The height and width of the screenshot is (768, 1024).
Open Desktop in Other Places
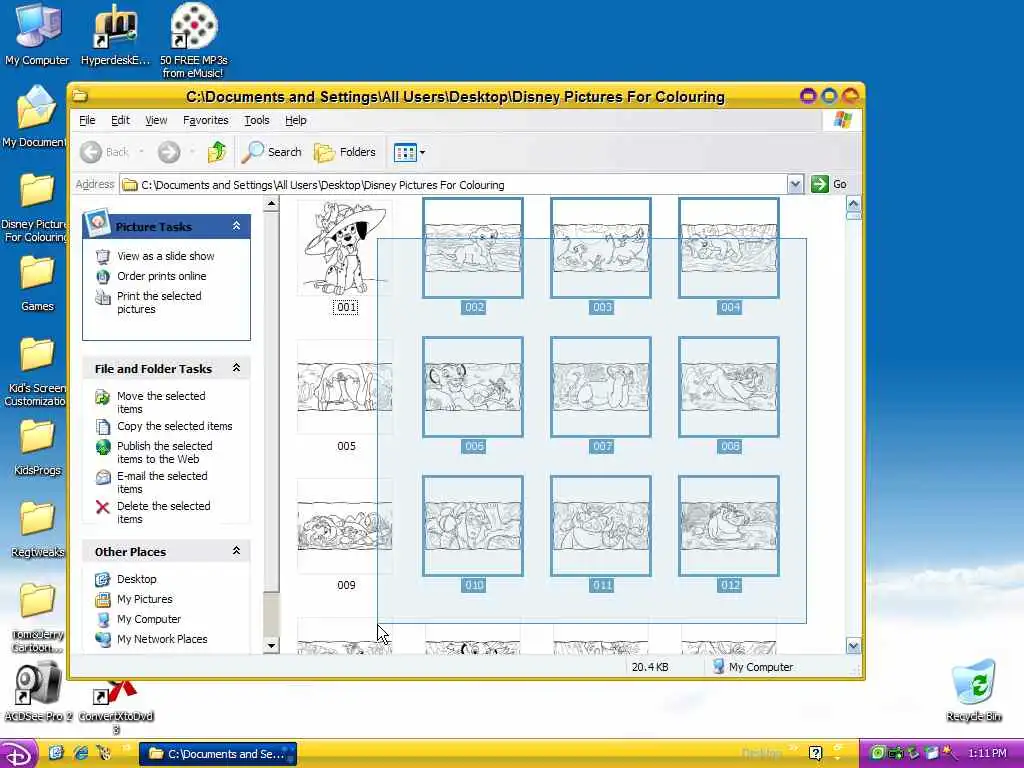136,579
